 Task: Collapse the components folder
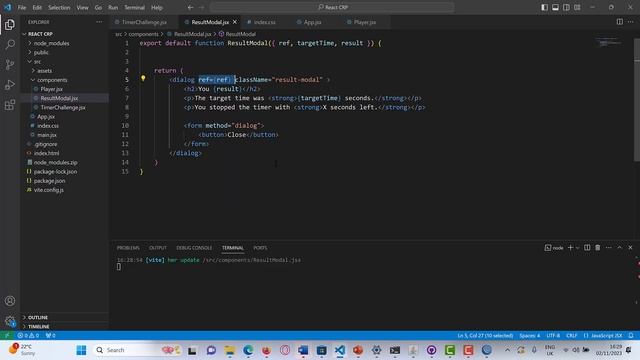pos(64,80)
